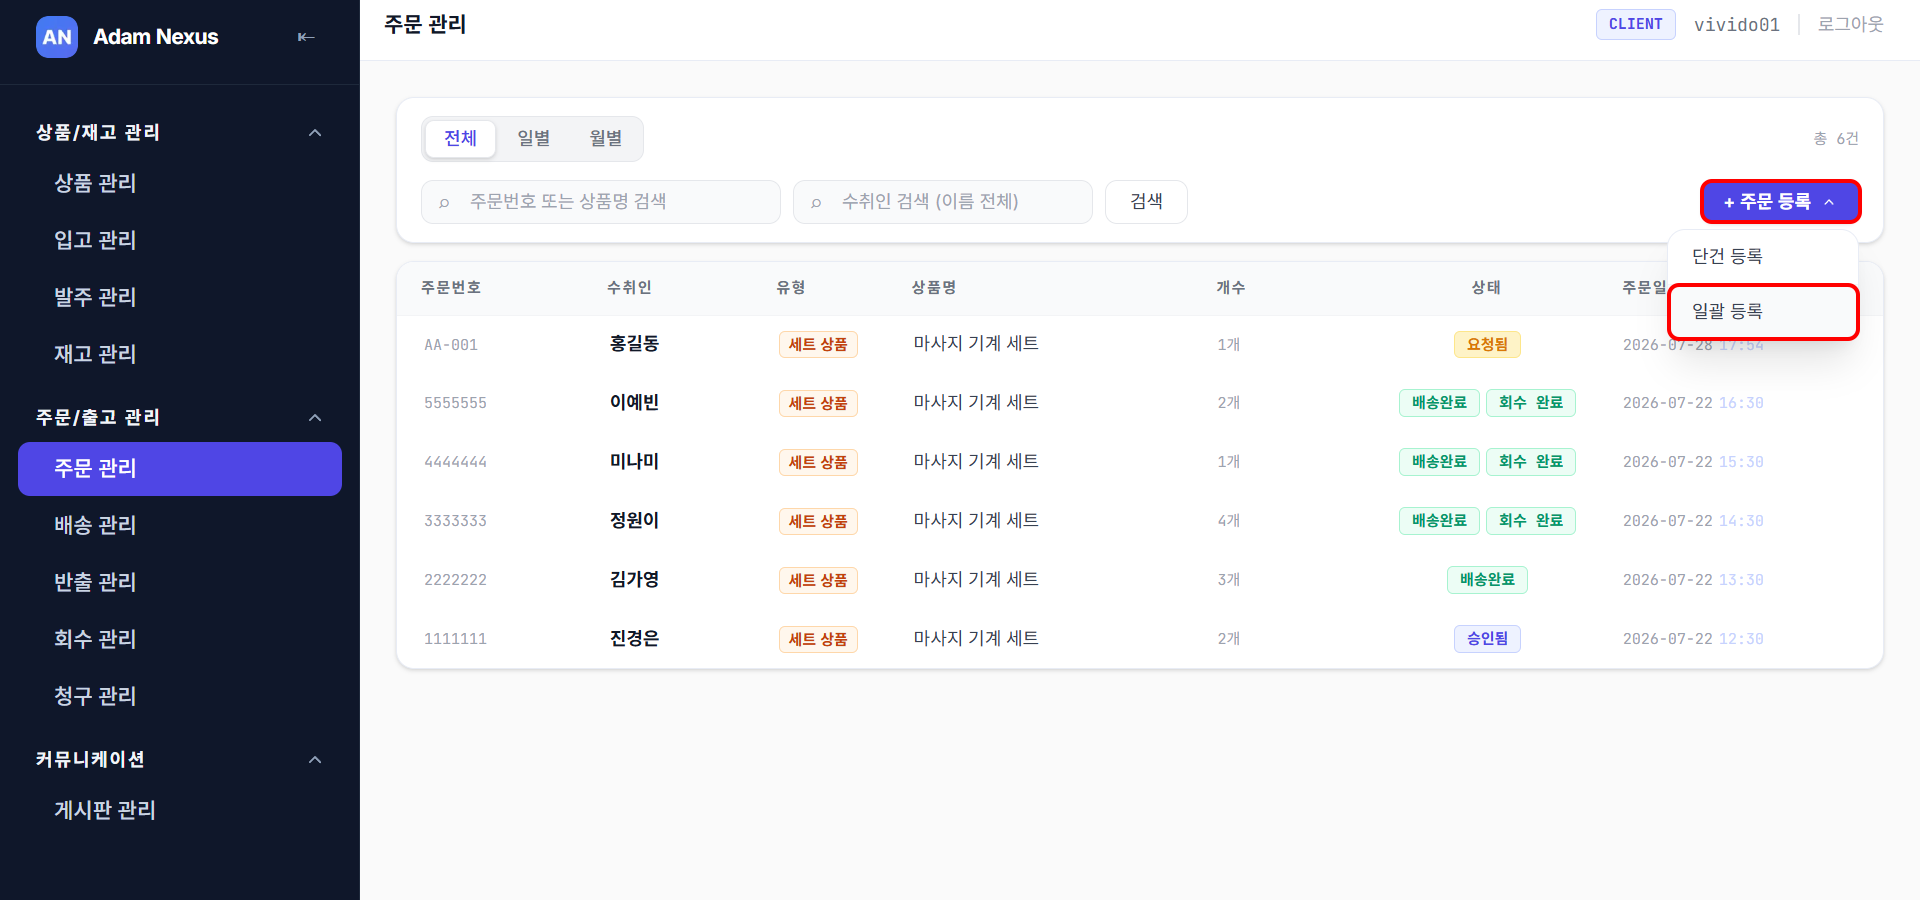The height and width of the screenshot is (900, 1920).
Task: Open 상품 관리 in the sidebar
Action: pos(180,183)
